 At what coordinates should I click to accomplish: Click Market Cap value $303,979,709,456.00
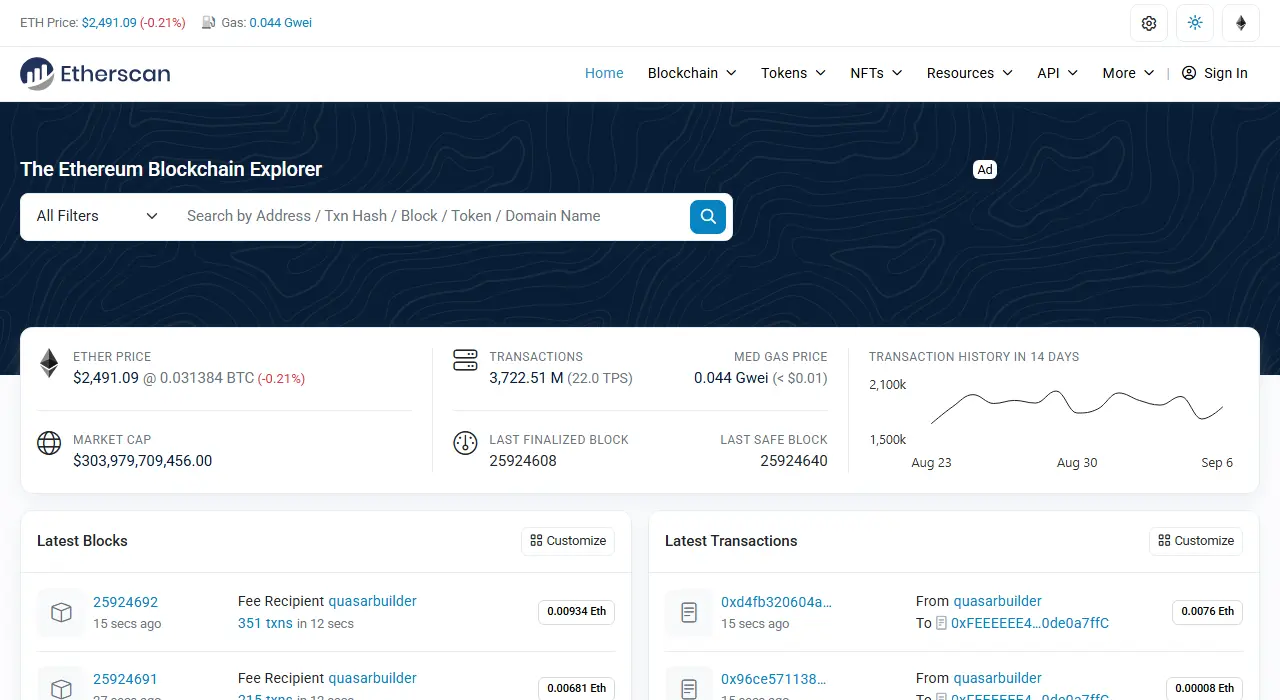(x=143, y=461)
